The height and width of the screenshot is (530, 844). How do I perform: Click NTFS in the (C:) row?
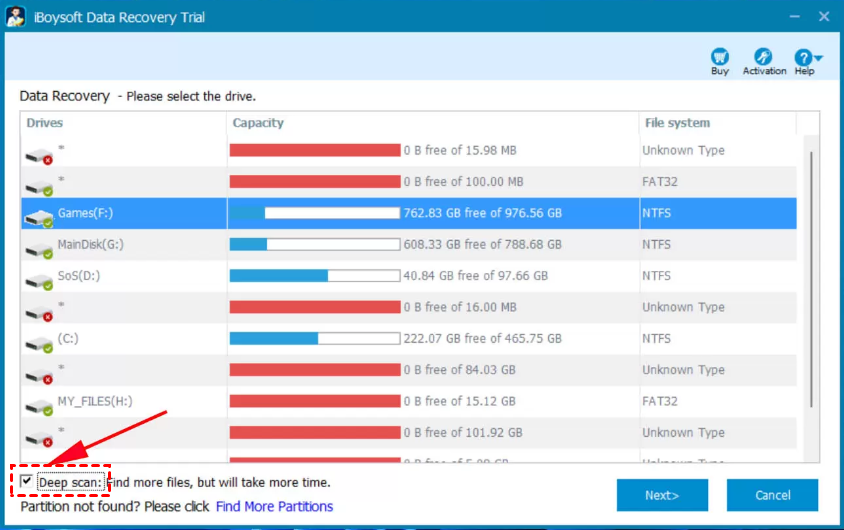(657, 338)
